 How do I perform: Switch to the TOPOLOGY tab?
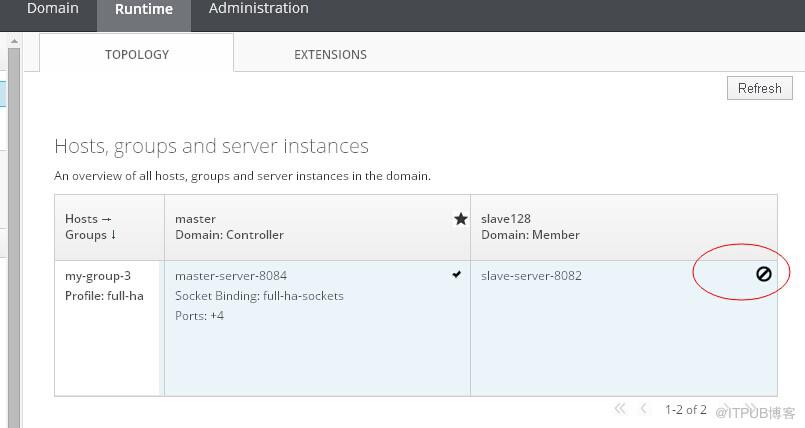(x=137, y=54)
